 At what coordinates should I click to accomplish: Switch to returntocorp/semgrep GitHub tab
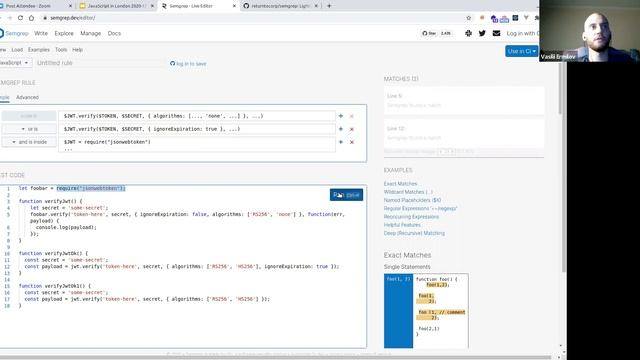[281, 6]
